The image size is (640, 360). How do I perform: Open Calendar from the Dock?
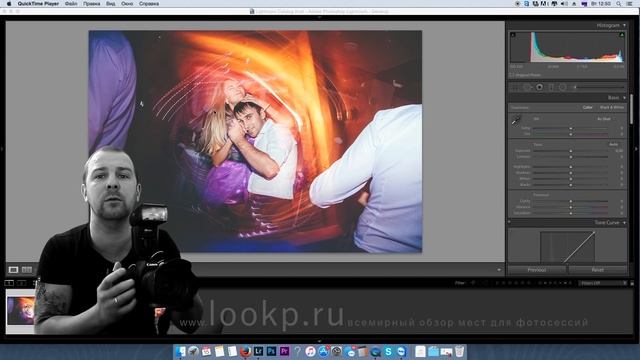[207, 351]
